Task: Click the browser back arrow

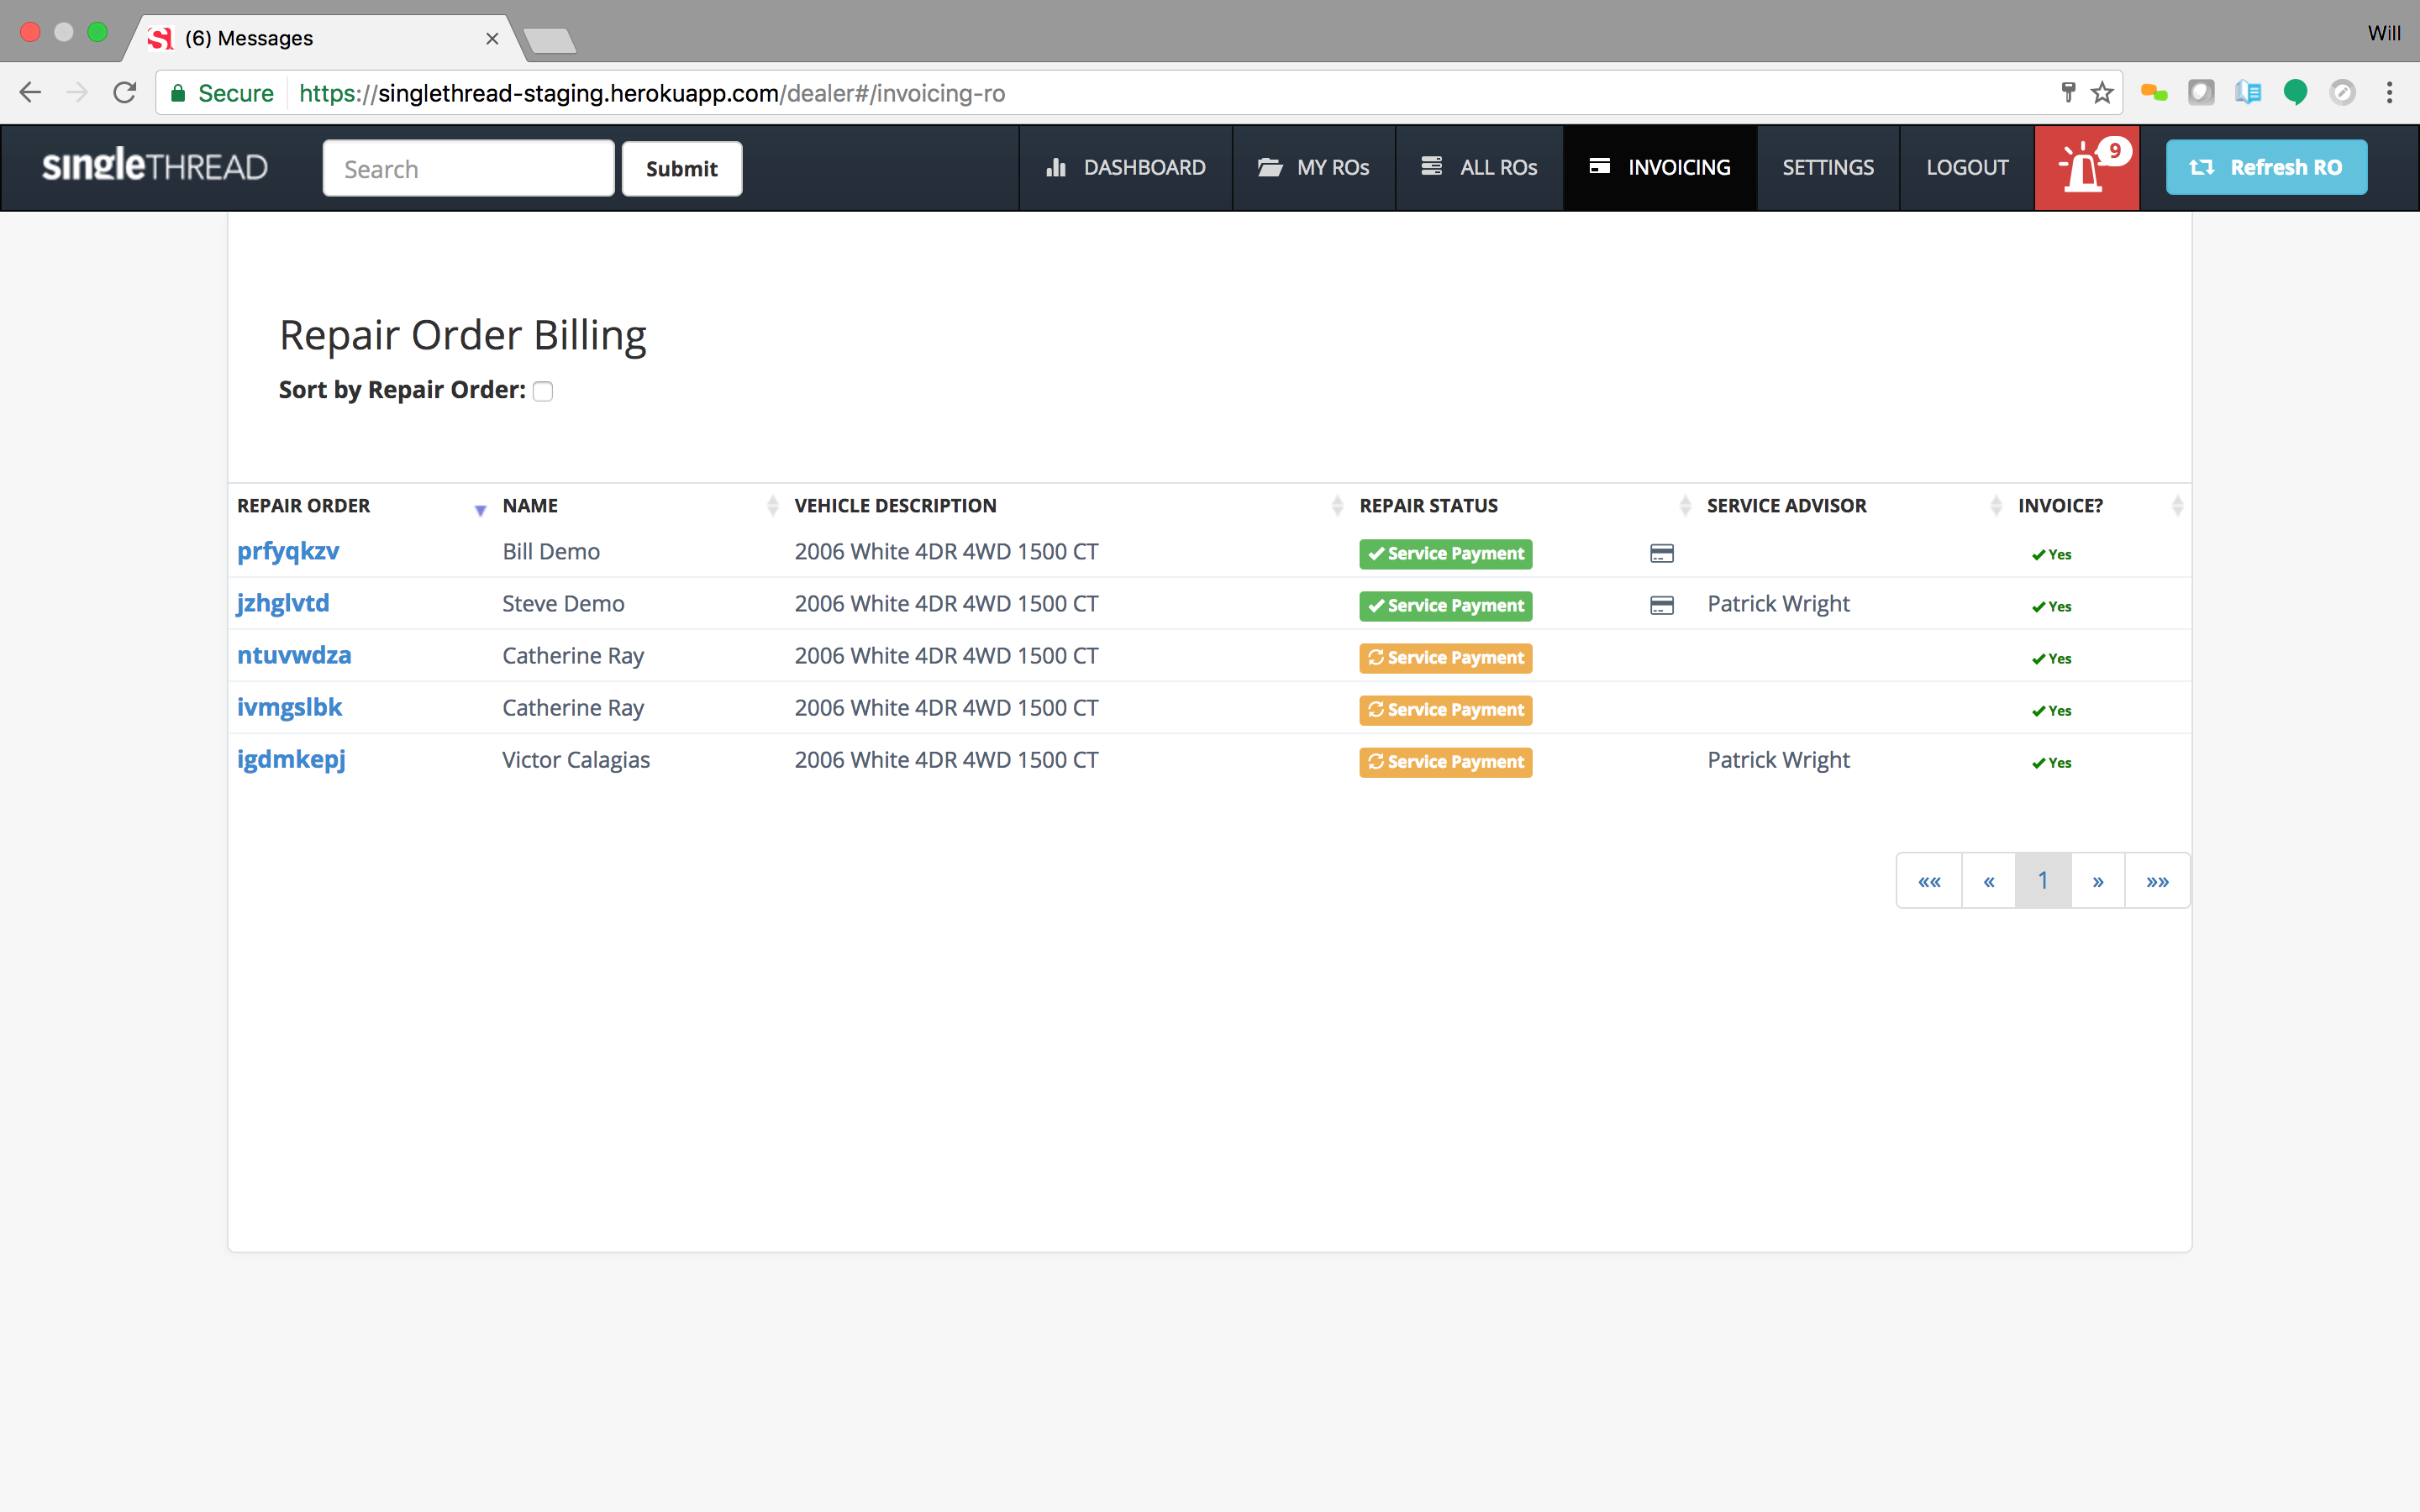Action: click(x=30, y=93)
